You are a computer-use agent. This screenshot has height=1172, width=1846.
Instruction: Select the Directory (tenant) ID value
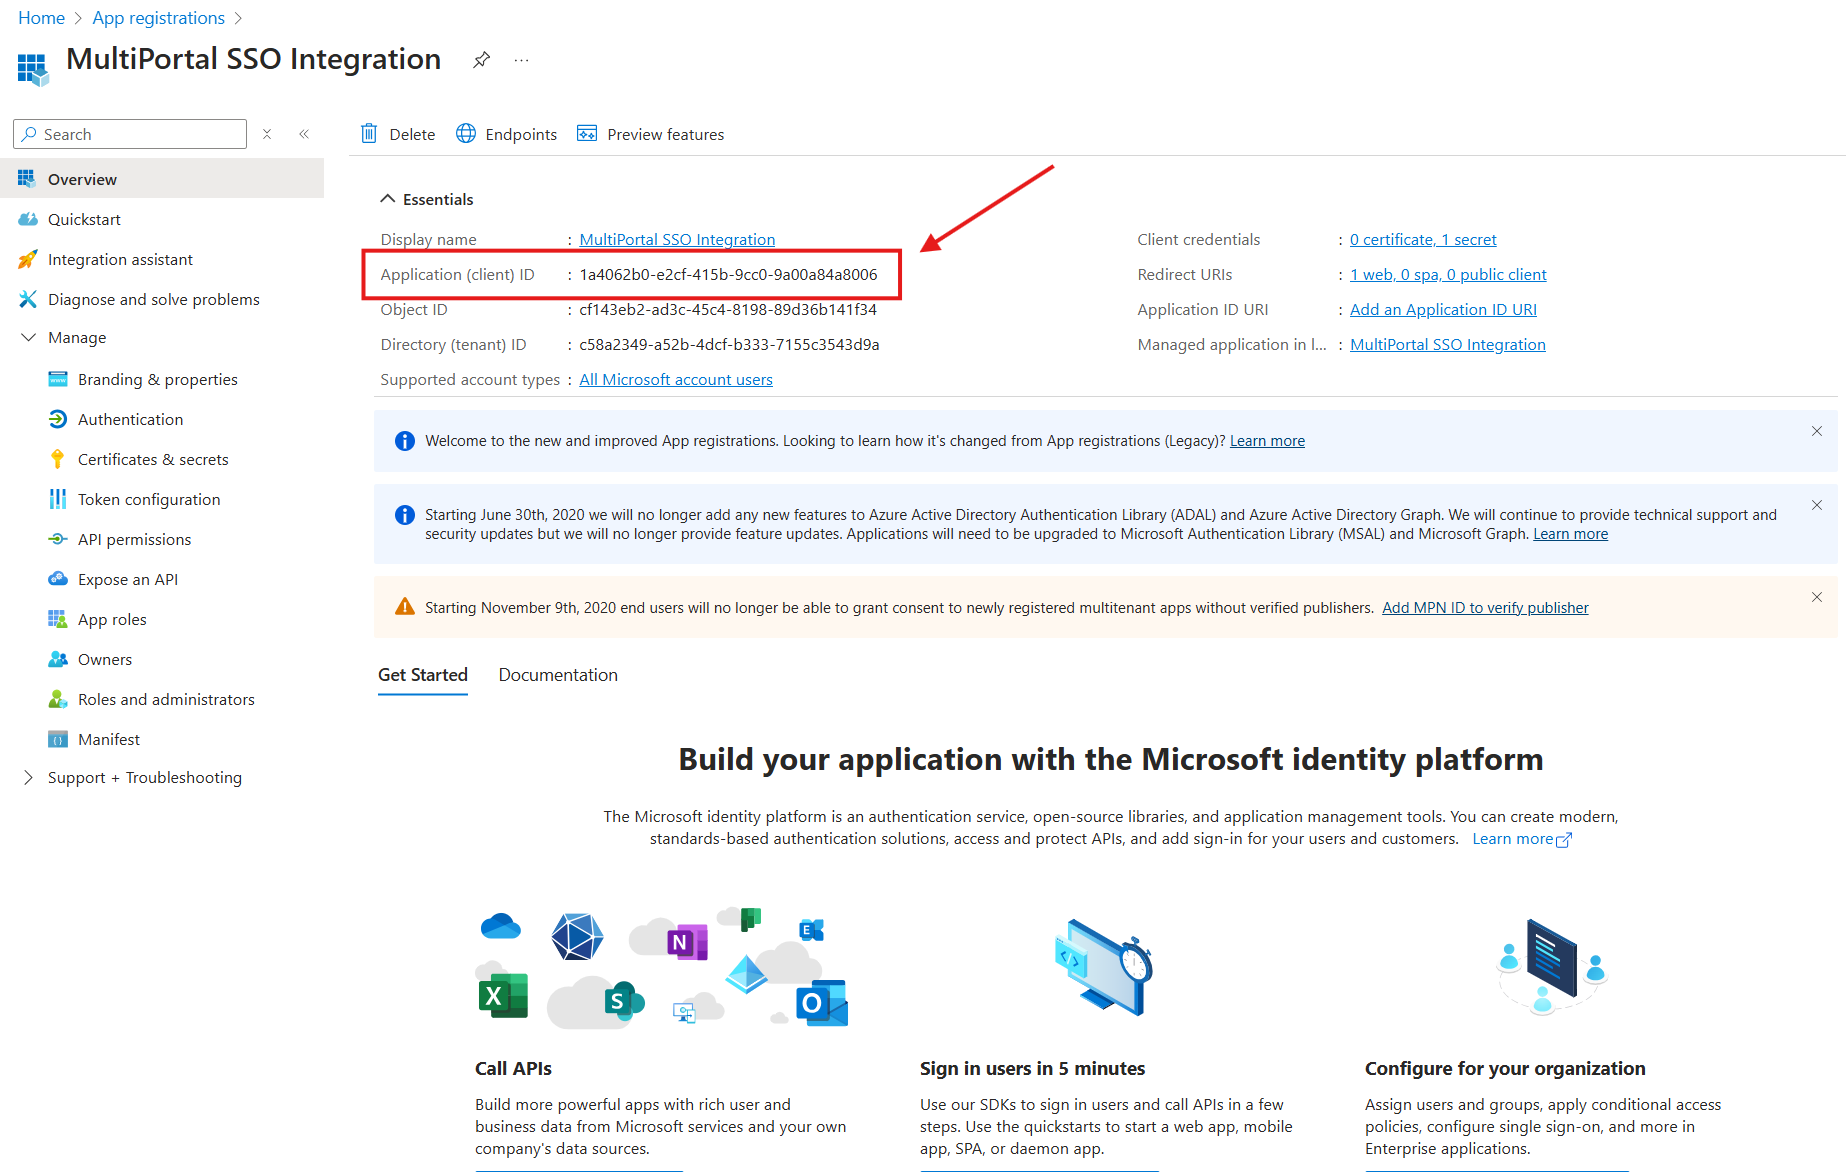pos(729,344)
